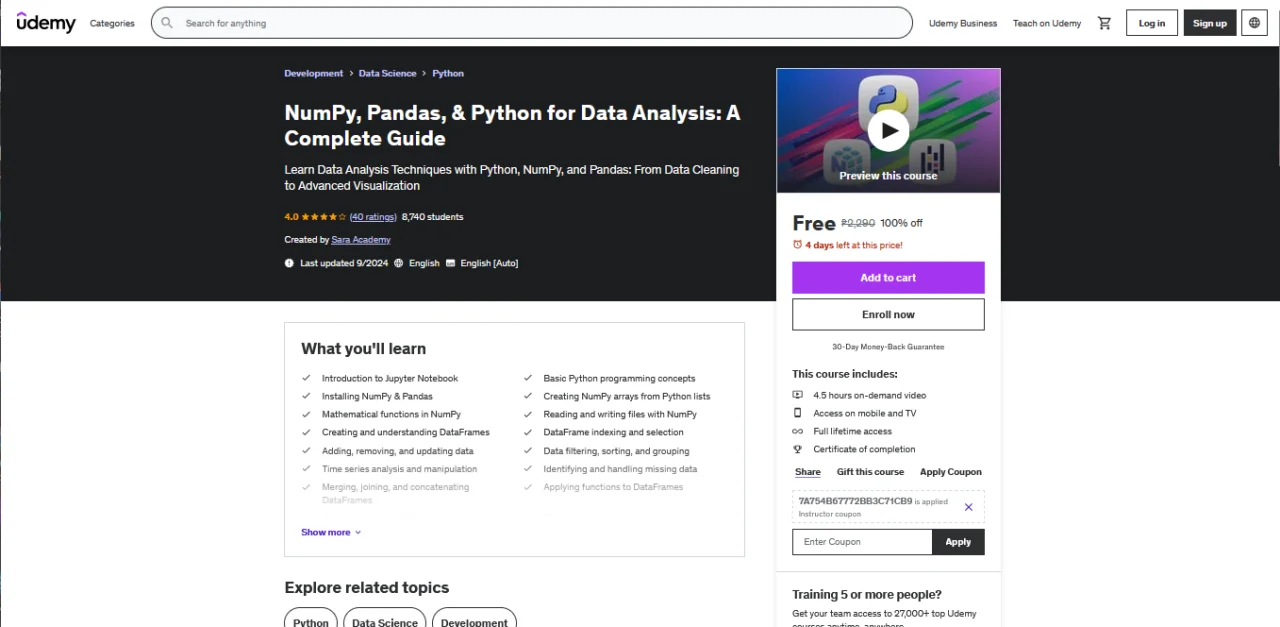Expand the Show more learning list
This screenshot has height=627, width=1280.
(331, 532)
